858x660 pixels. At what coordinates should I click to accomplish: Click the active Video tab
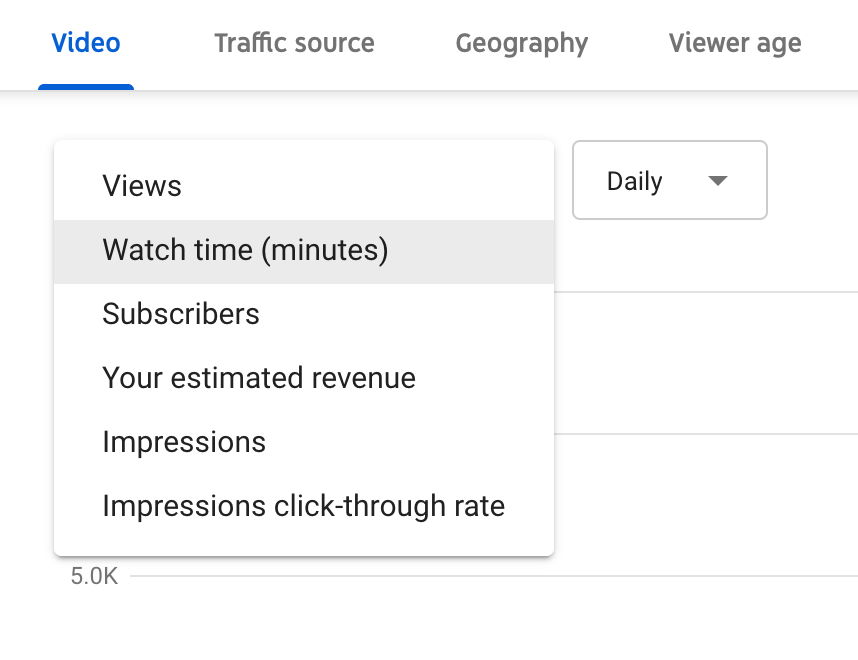tap(86, 43)
